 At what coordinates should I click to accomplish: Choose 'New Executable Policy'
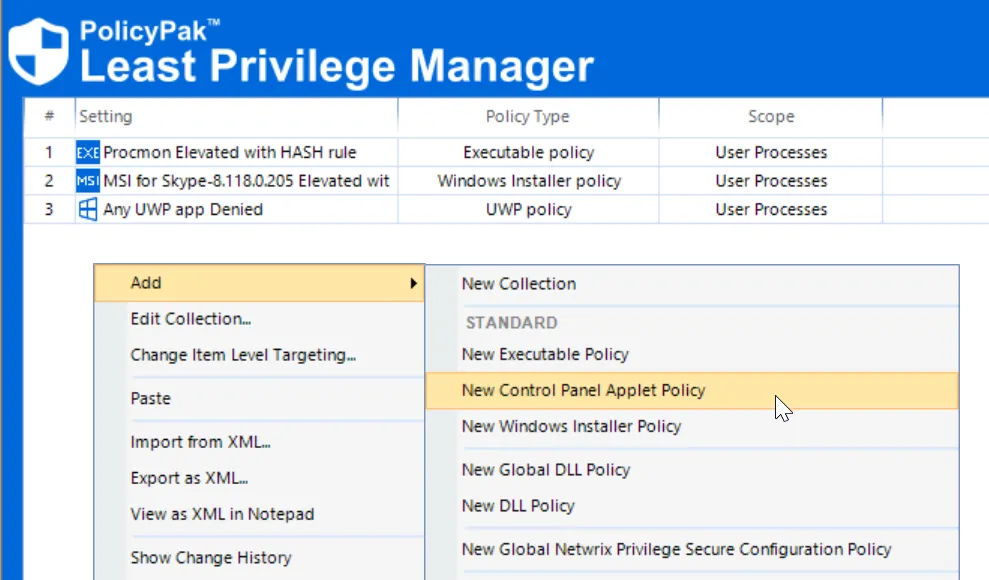pyautogui.click(x=545, y=354)
